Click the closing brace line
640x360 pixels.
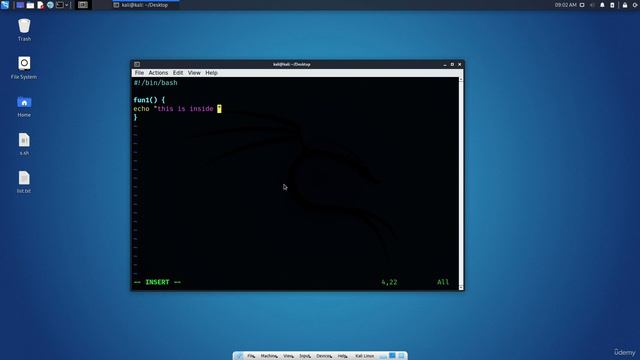tap(136, 118)
